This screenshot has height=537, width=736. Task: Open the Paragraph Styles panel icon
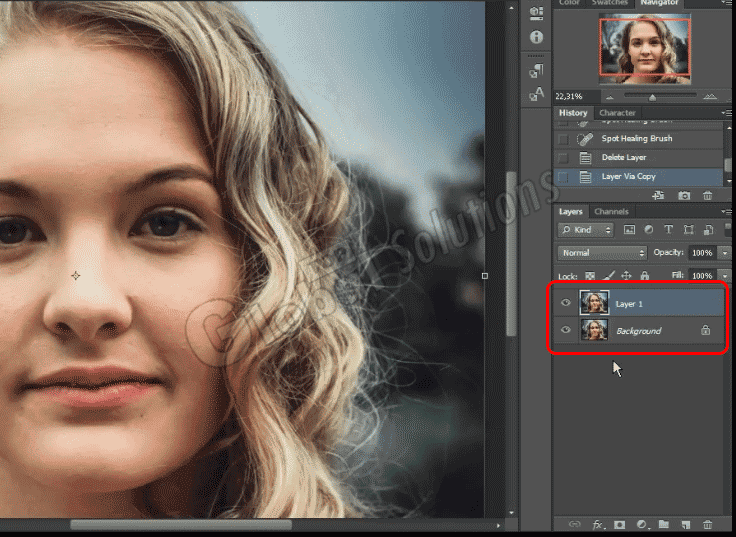pyautogui.click(x=536, y=71)
